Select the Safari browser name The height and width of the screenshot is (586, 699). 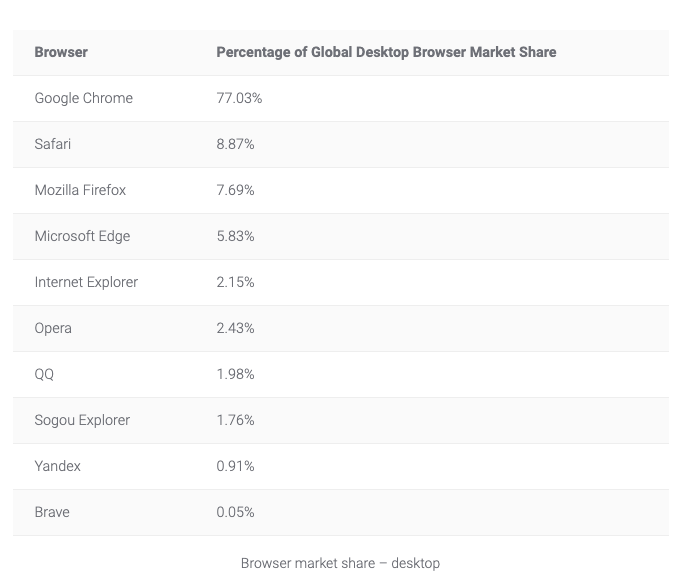click(53, 144)
